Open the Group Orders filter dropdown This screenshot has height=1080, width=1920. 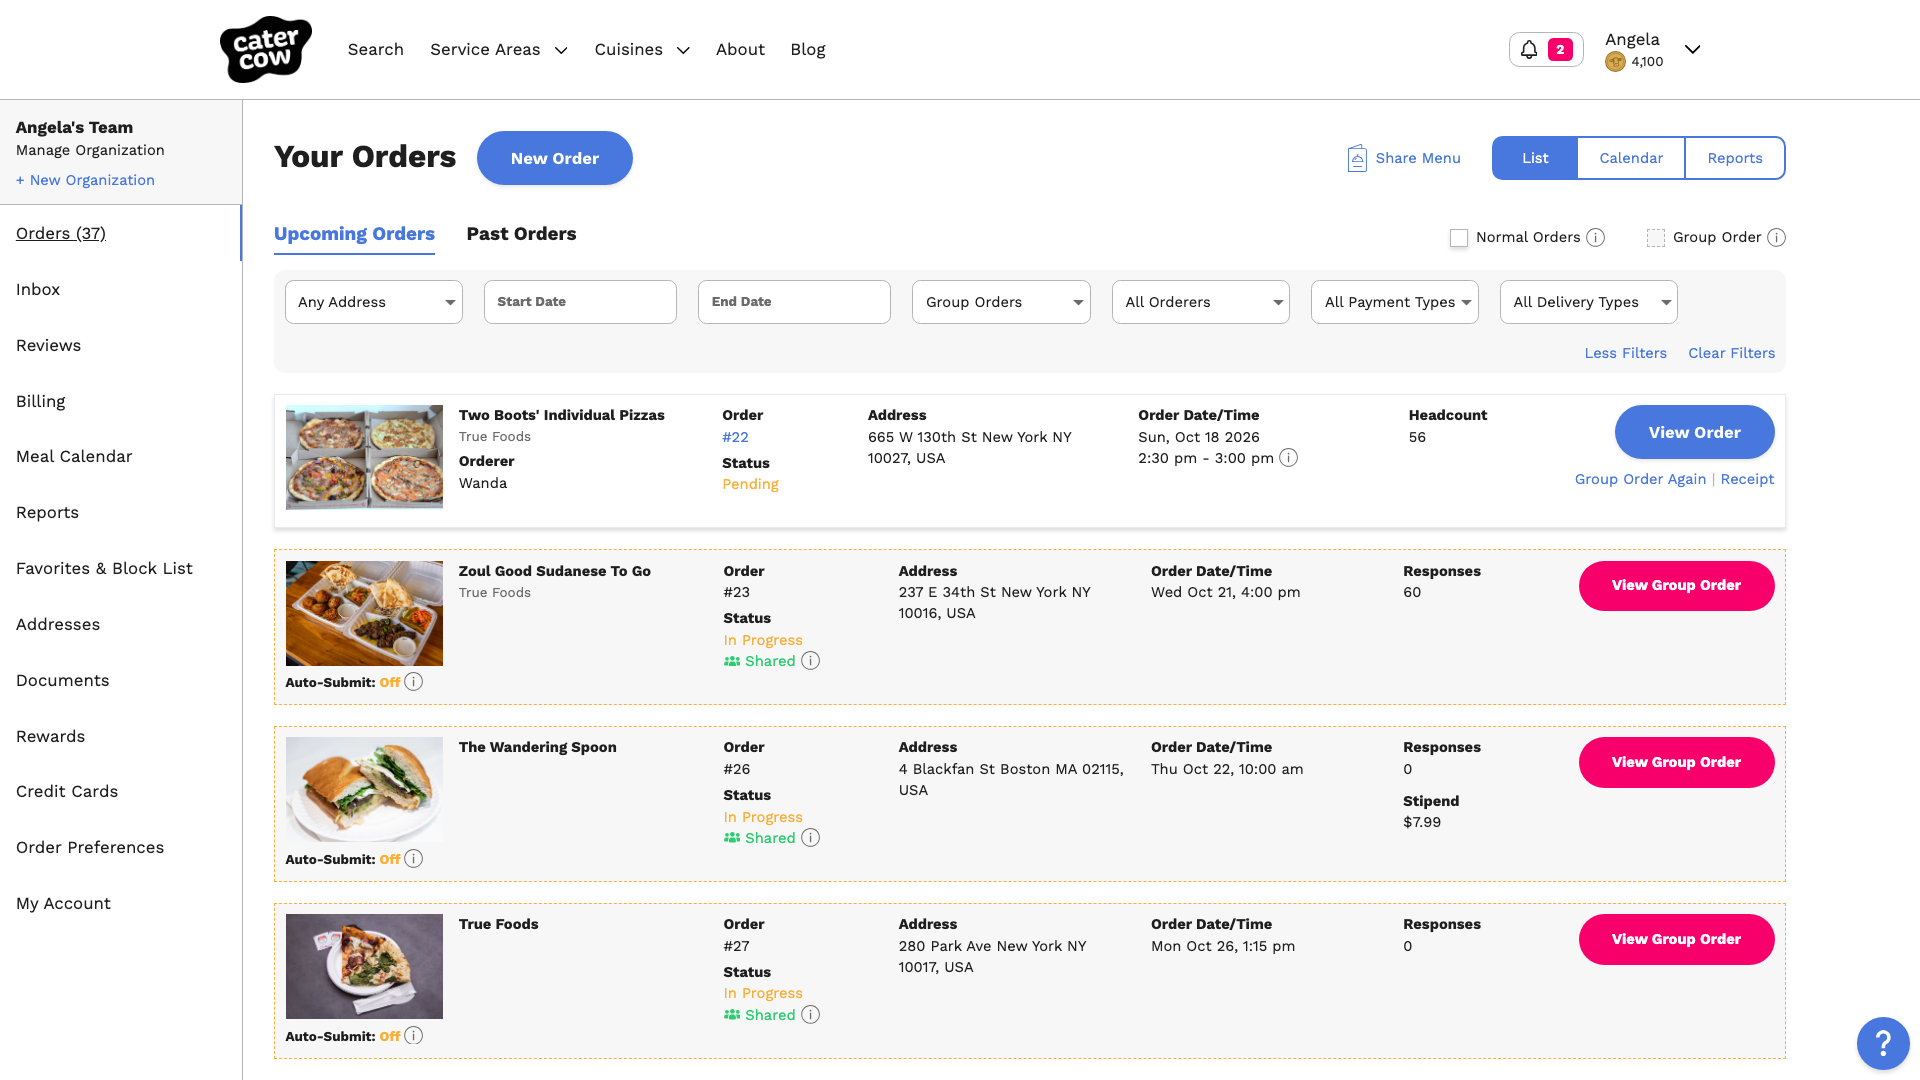pos(1001,302)
